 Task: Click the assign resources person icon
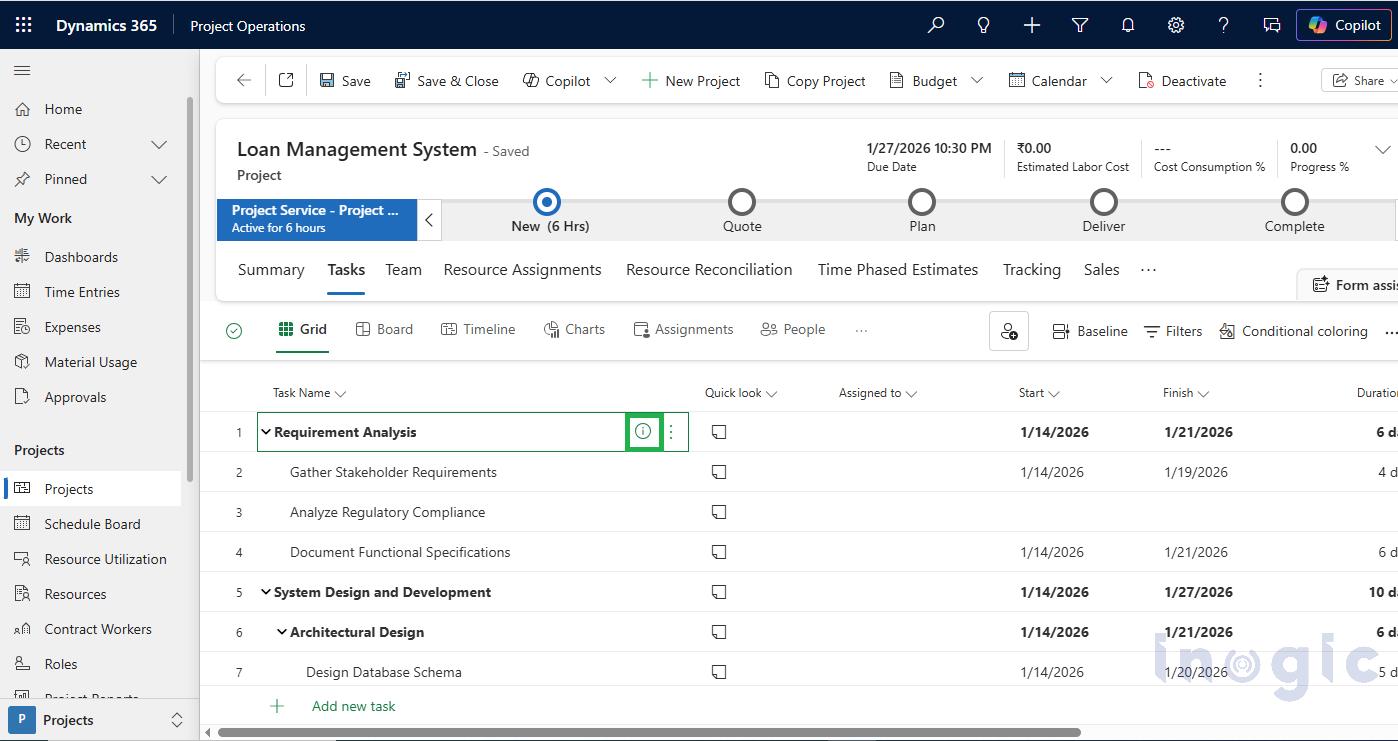point(1009,331)
